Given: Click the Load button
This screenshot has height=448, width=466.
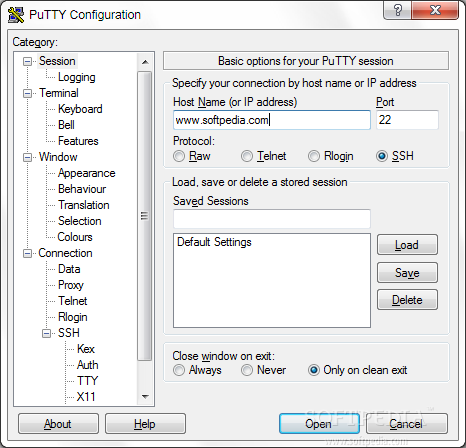Looking at the screenshot, I should click(407, 245).
